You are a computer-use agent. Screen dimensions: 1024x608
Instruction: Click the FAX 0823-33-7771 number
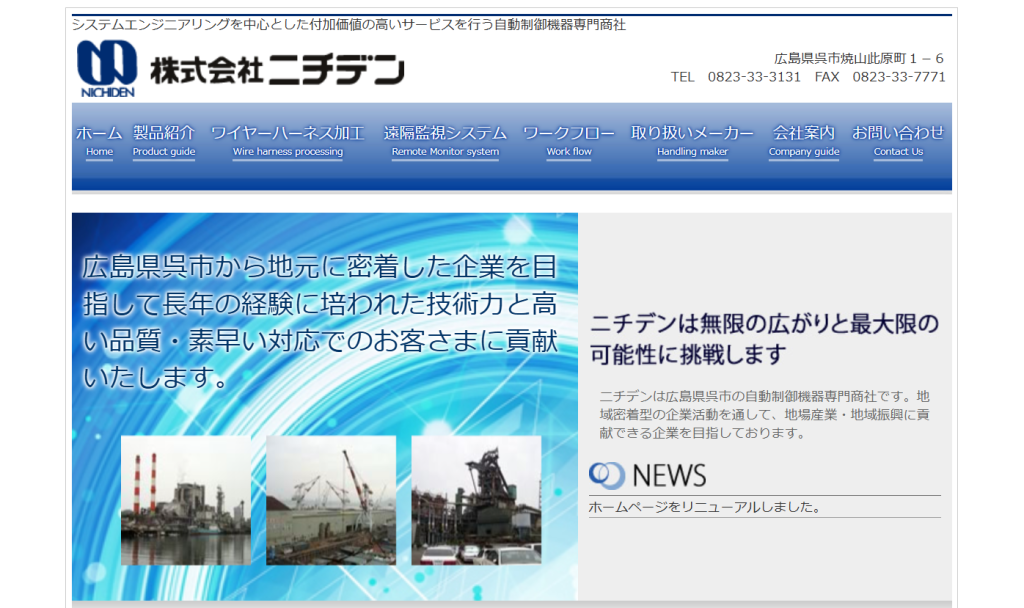coord(880,77)
